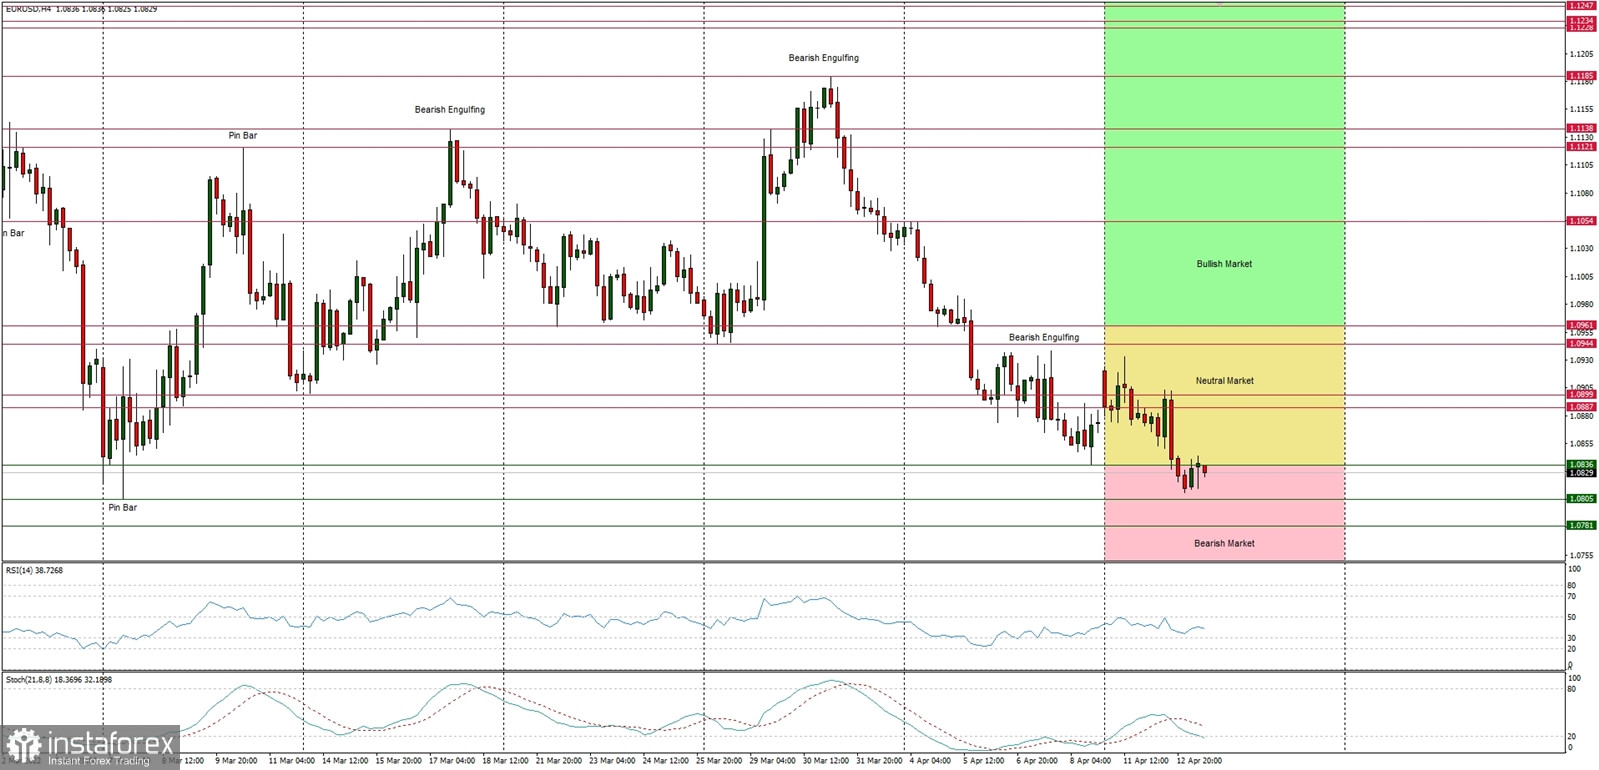1599x770 pixels.
Task: Select the green 1.0836 support price tag
Action: (x=1581, y=464)
